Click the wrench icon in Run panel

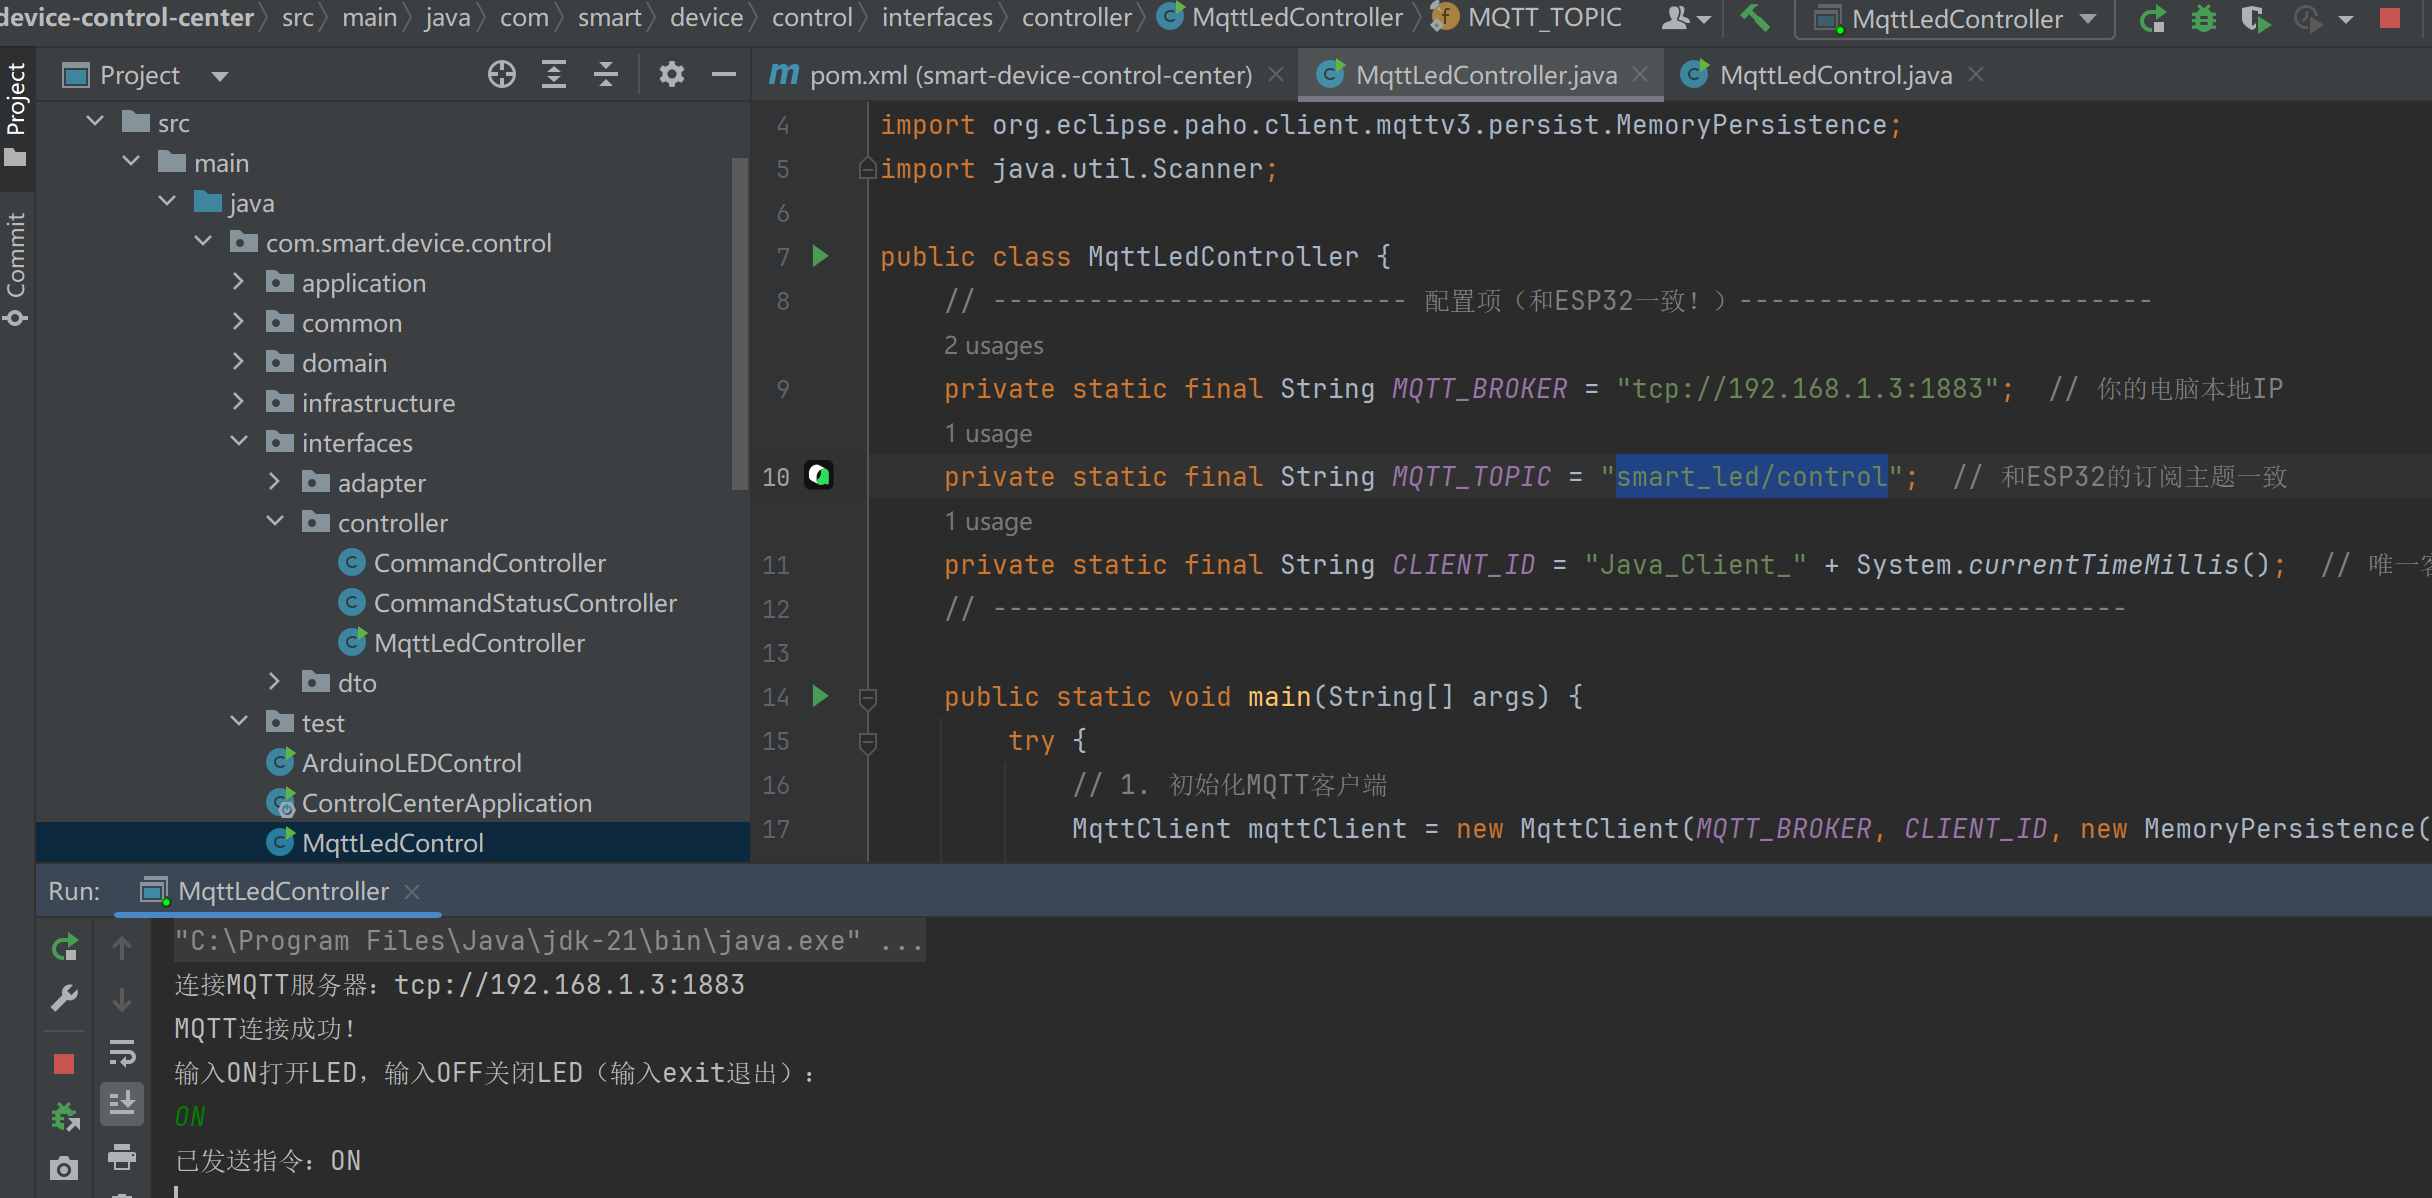[x=64, y=998]
